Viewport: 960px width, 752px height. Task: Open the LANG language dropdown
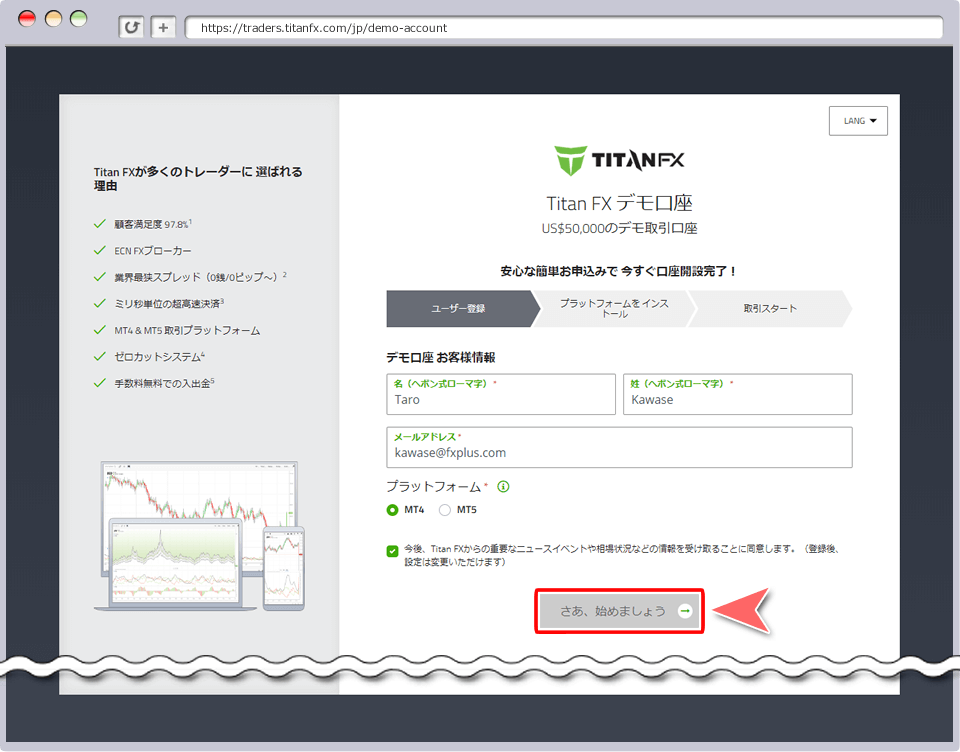click(858, 120)
